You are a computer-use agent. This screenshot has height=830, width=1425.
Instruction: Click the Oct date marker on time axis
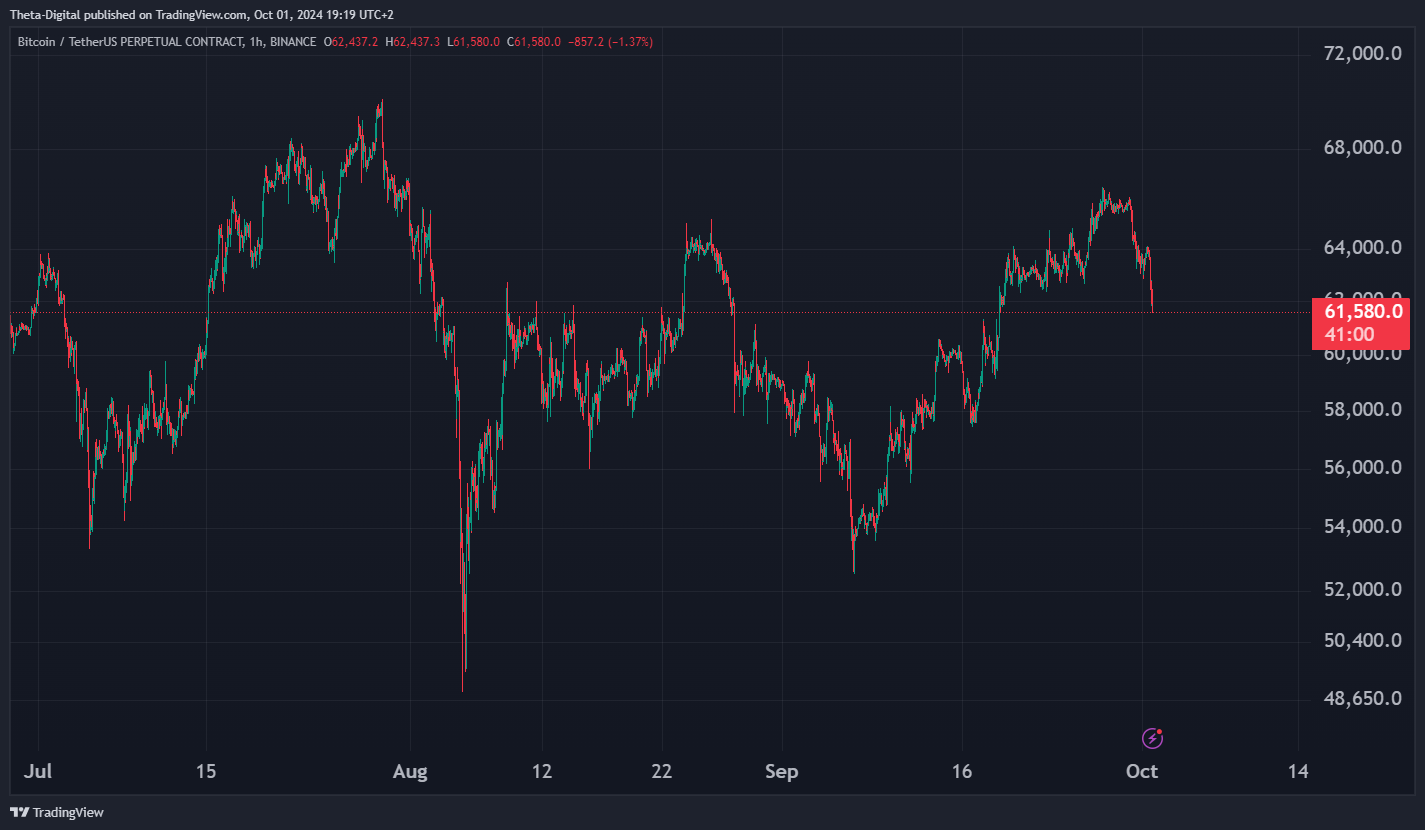(x=1142, y=772)
